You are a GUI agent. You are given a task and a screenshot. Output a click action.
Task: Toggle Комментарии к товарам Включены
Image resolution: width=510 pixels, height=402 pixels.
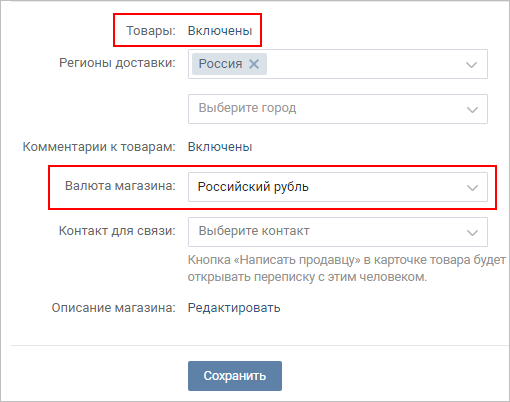pyautogui.click(x=220, y=147)
